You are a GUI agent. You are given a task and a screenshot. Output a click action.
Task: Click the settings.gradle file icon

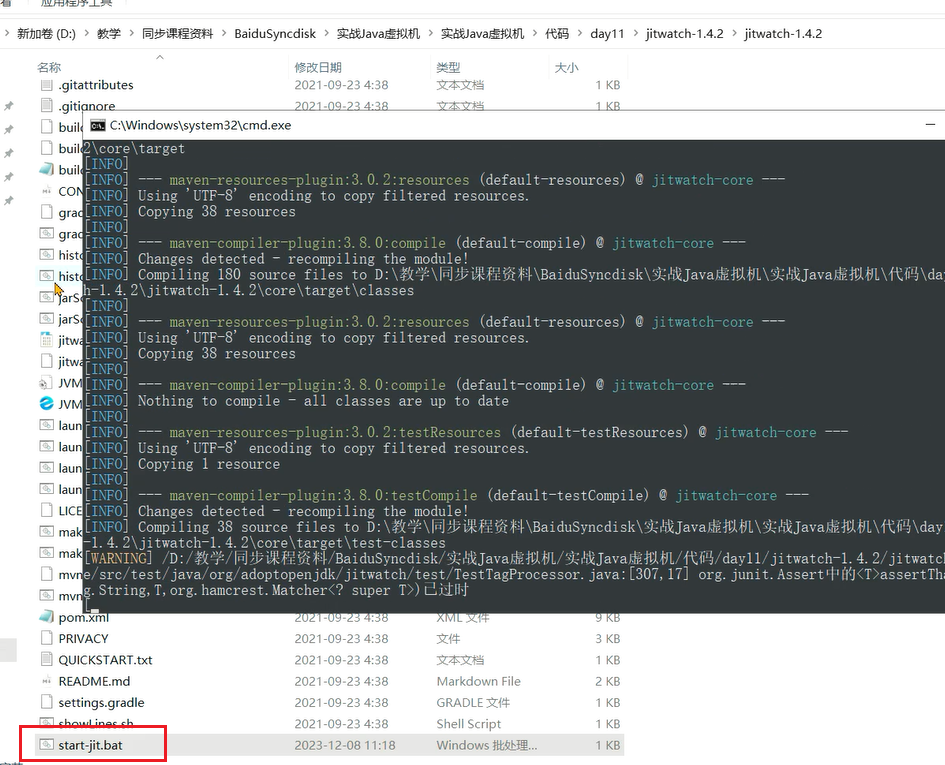(x=46, y=702)
